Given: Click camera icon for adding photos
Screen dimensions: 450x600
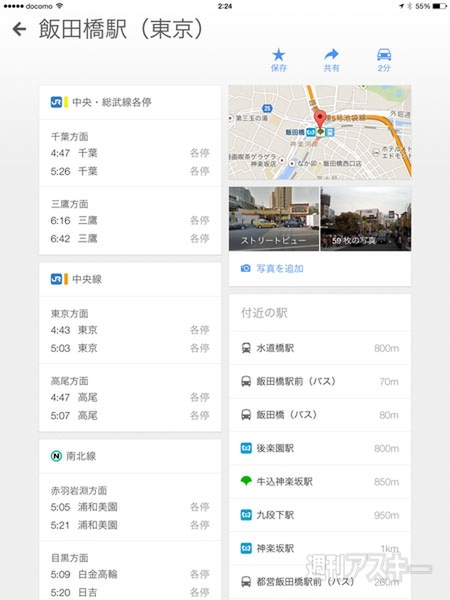Looking at the screenshot, I should (245, 268).
